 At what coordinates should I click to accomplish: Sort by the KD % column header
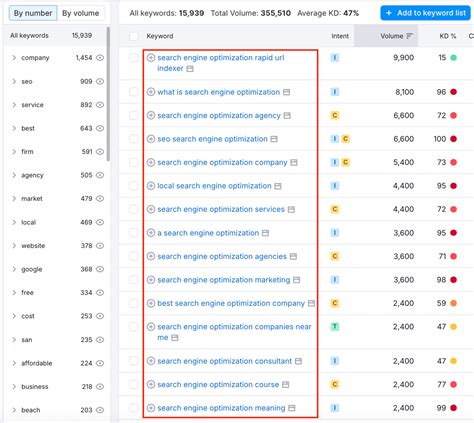(448, 36)
